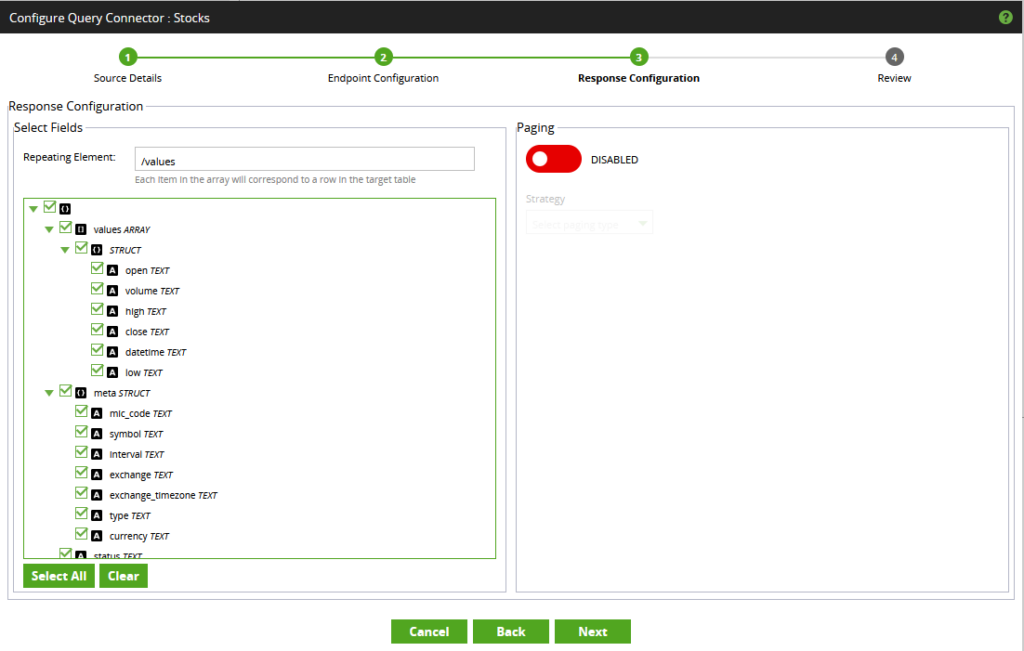This screenshot has width=1024, height=651.
Task: Collapse the values ARRAY tree node
Action: coord(49,228)
